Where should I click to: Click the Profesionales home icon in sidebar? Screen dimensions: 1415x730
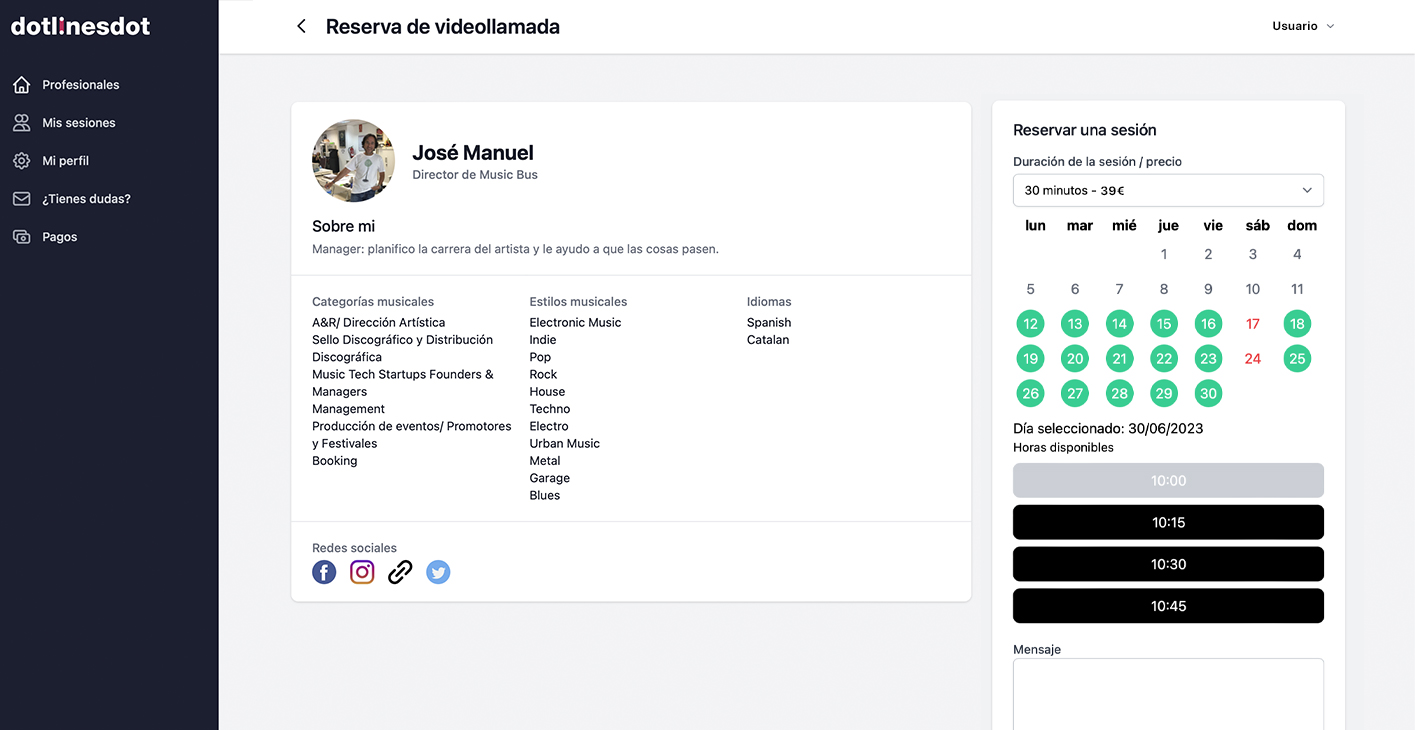pos(21,85)
